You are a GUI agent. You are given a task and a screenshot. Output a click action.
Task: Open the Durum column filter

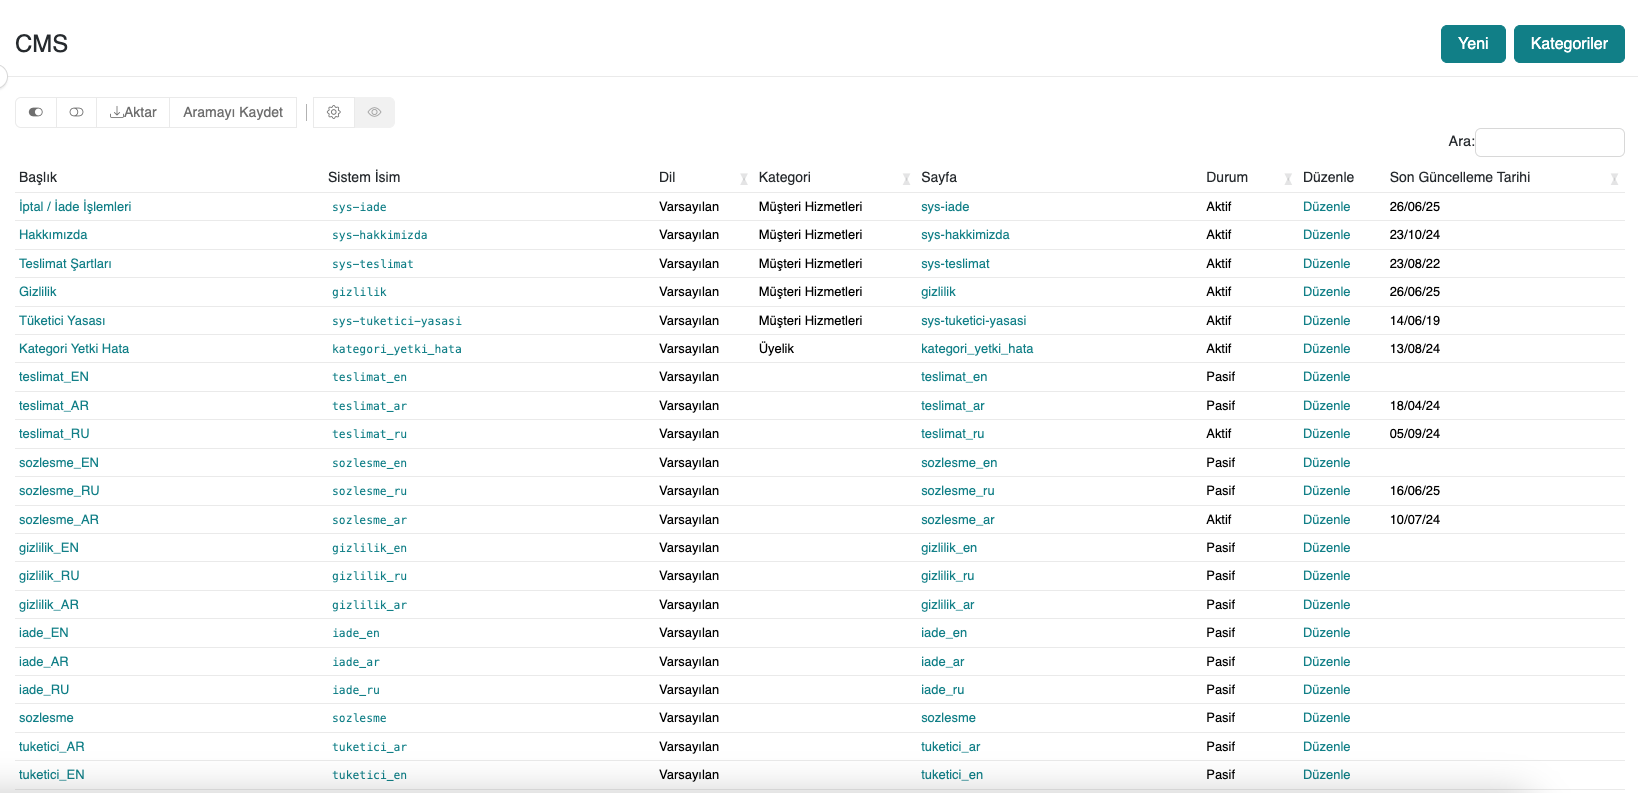(1288, 179)
